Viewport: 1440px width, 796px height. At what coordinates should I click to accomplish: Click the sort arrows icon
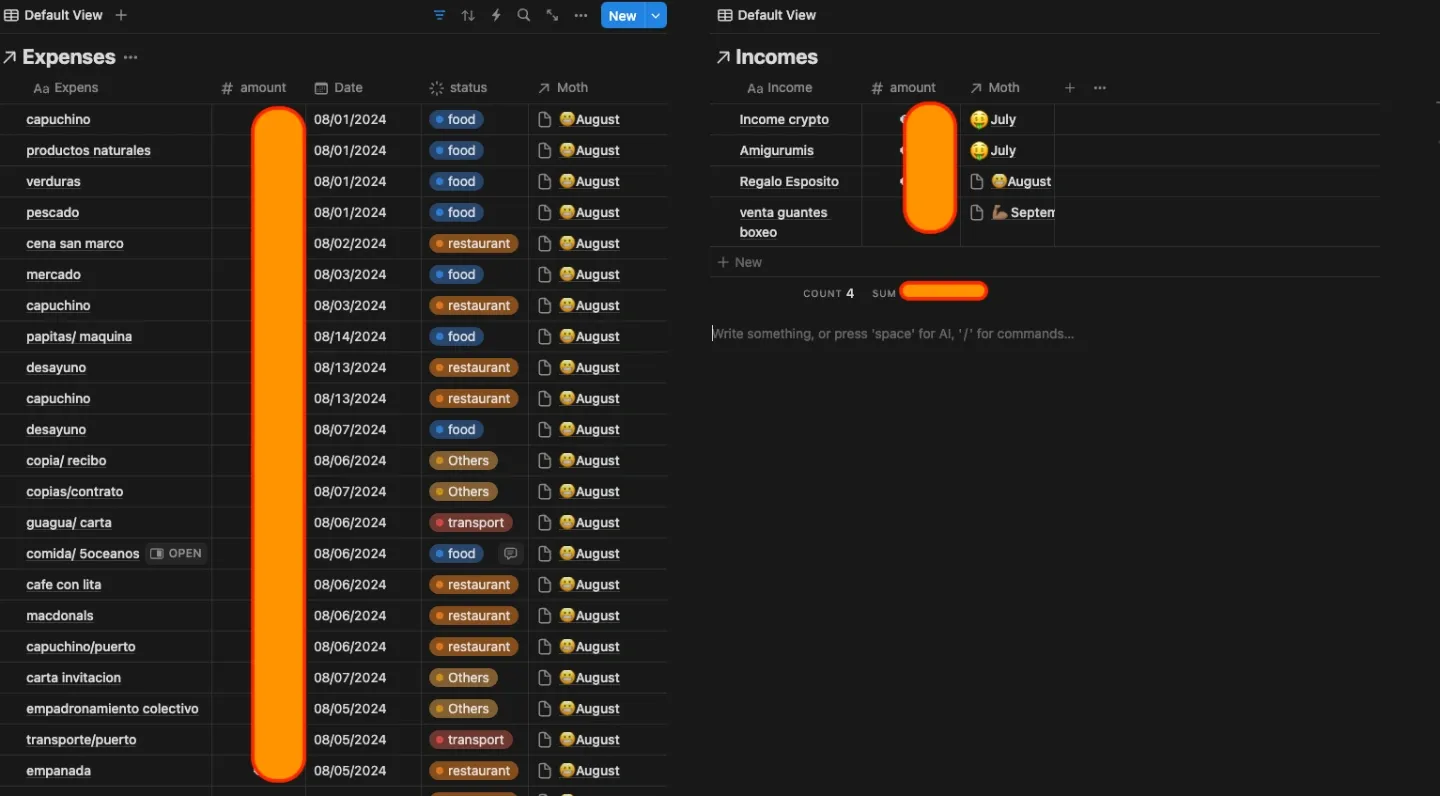pyautogui.click(x=468, y=16)
